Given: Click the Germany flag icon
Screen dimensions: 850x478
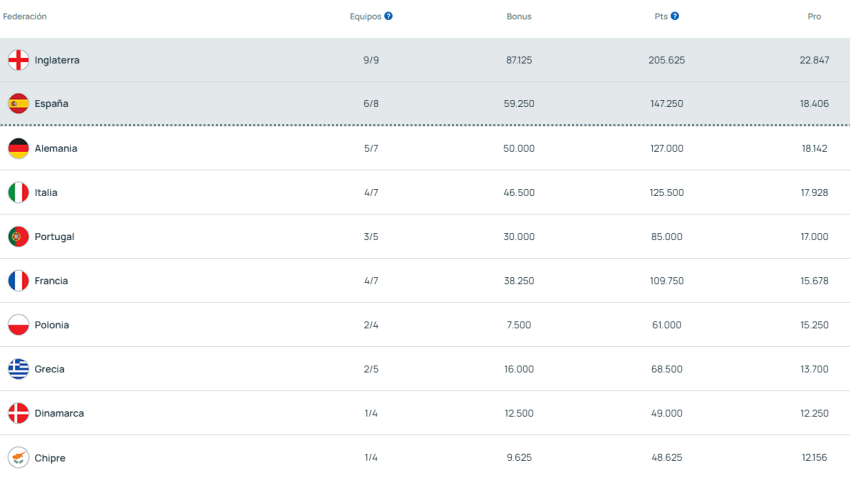Looking at the screenshot, I should (x=18, y=148).
